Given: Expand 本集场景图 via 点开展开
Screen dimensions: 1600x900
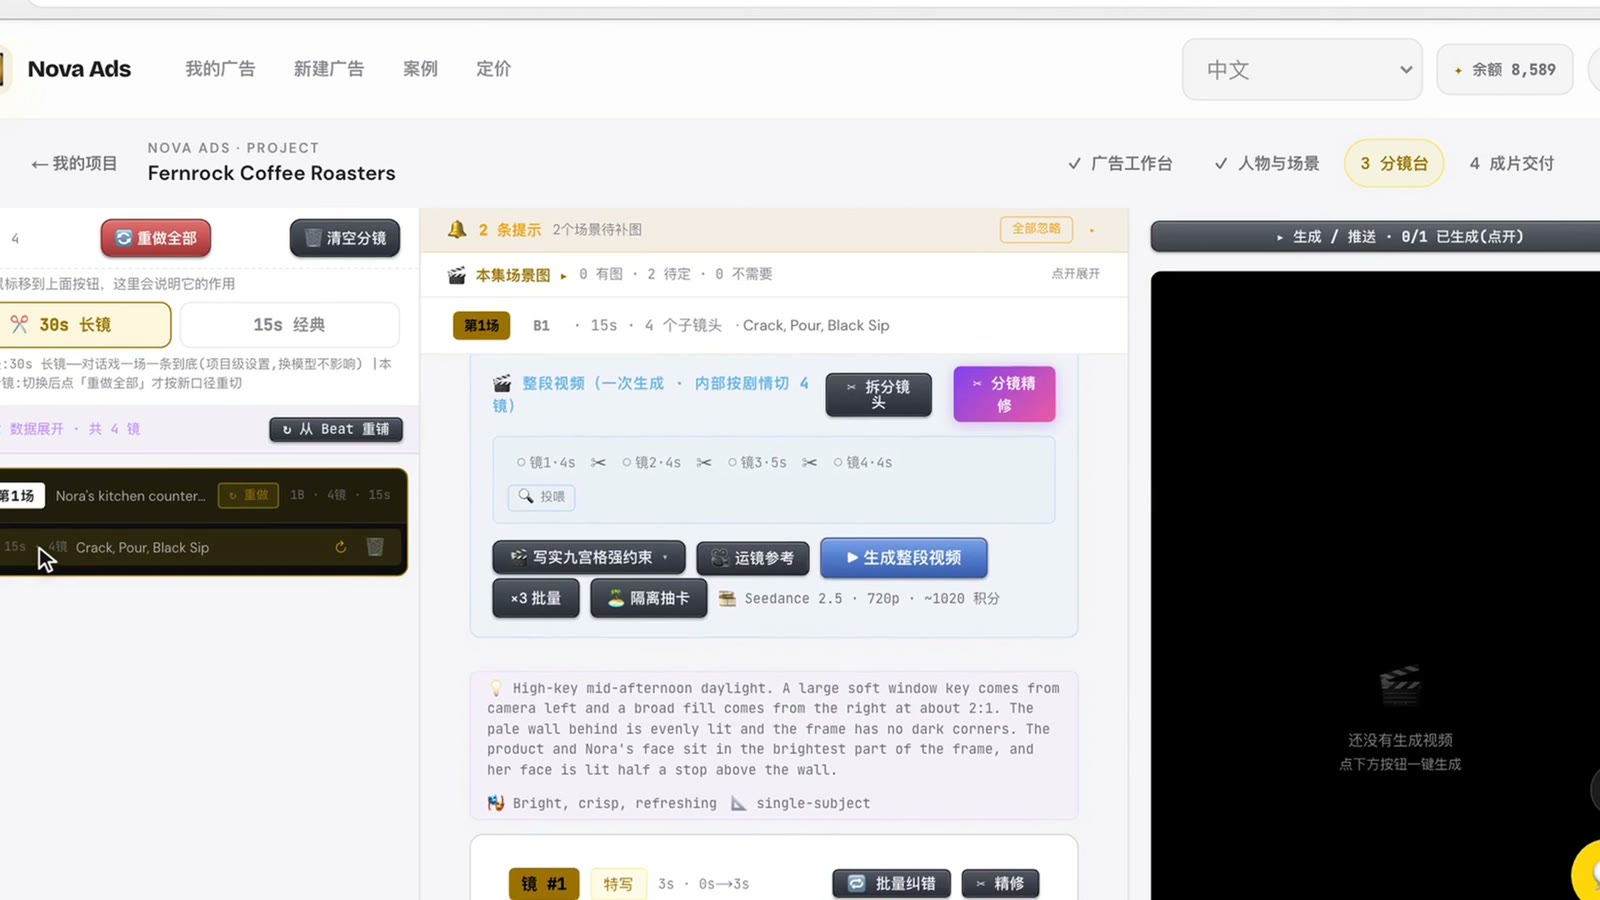Looking at the screenshot, I should coord(1075,274).
